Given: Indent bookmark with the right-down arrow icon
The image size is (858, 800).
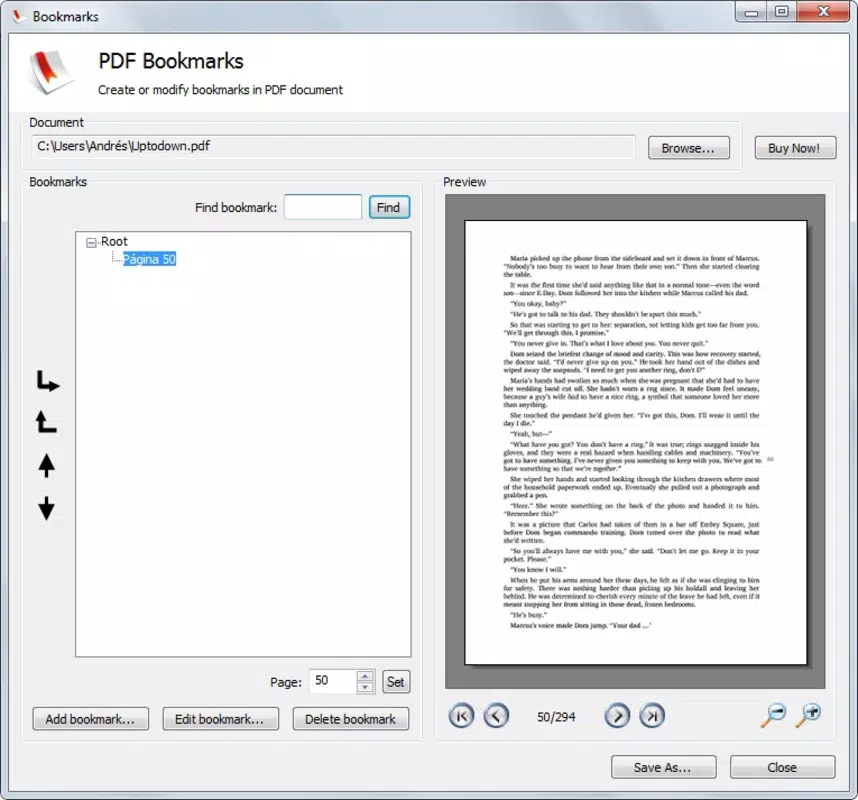Looking at the screenshot, I should tap(48, 381).
